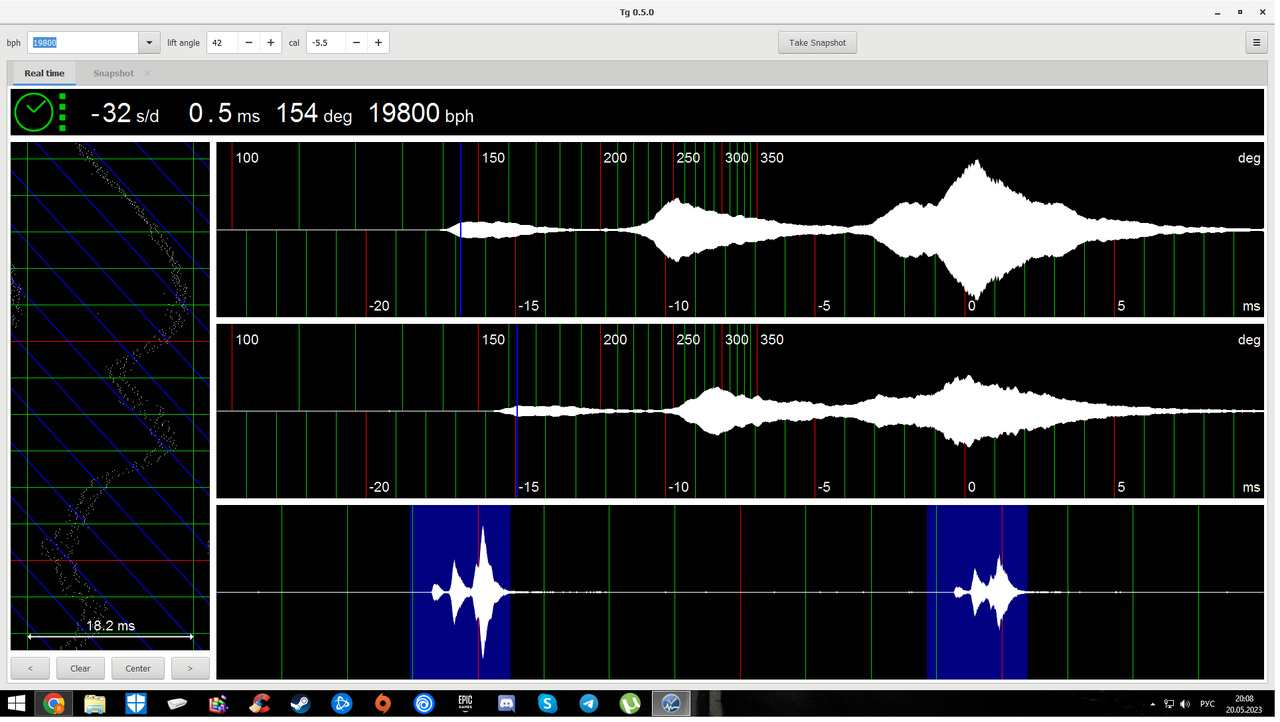Open Telegram from the taskbar
1280x722 pixels.
point(589,704)
